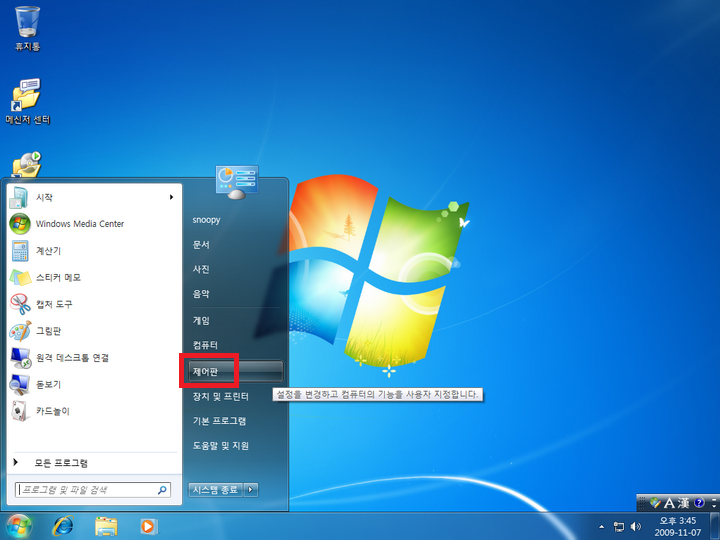
Task: Show hidden tray icons arrow
Action: coord(601,527)
